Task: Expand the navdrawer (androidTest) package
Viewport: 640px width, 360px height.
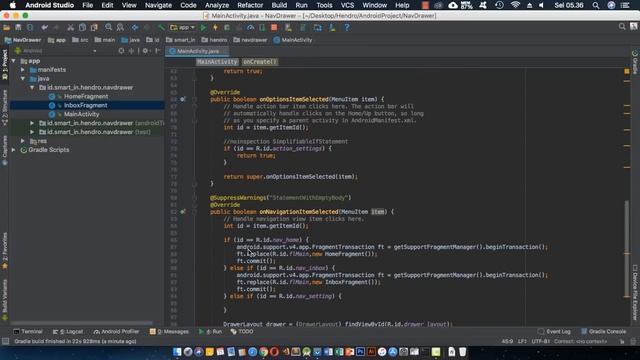Action: [32, 123]
